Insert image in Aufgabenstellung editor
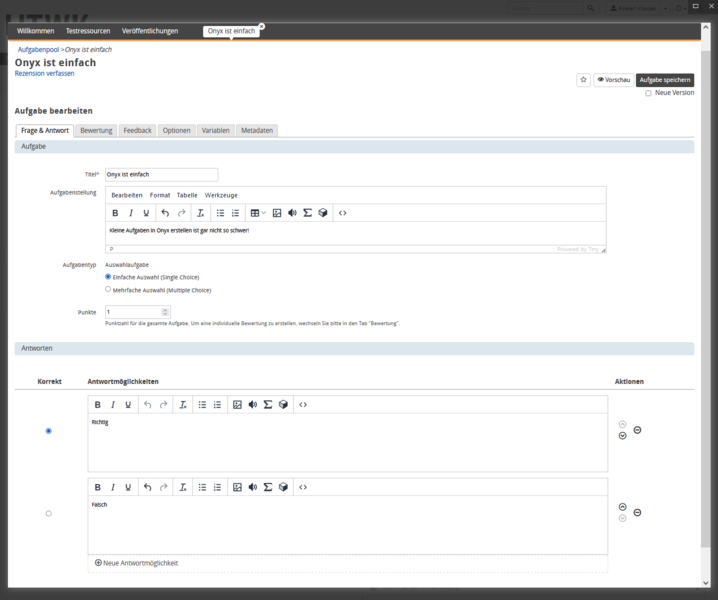Screen dimensions: 718x600 click(277, 213)
